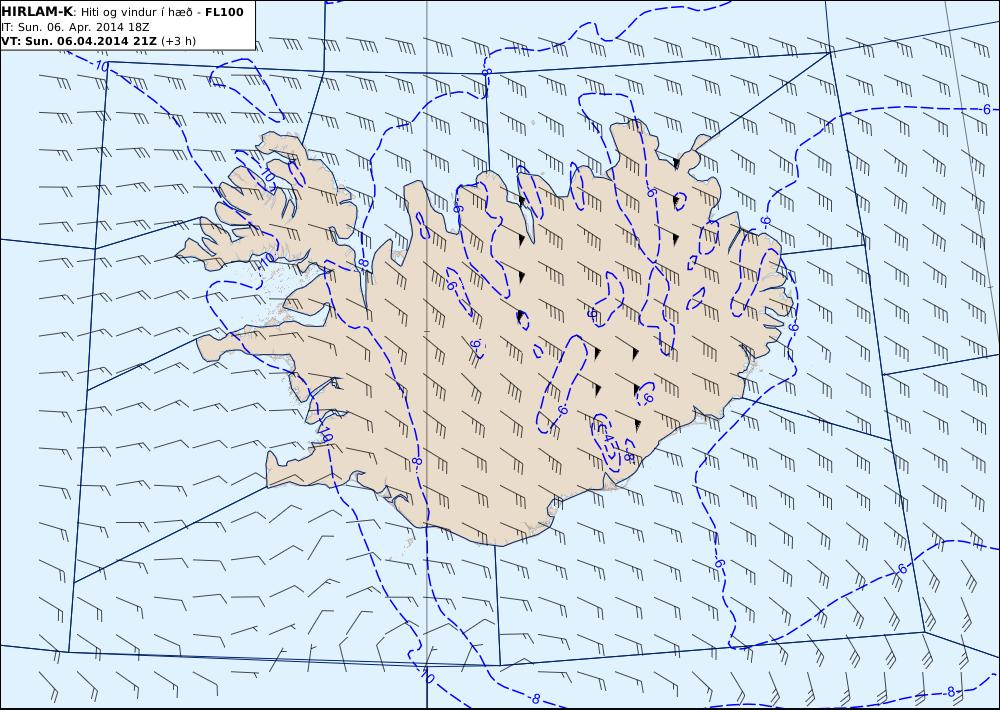Click the FL100 flight level label
Viewport: 1000px width, 710px height.
224,12
